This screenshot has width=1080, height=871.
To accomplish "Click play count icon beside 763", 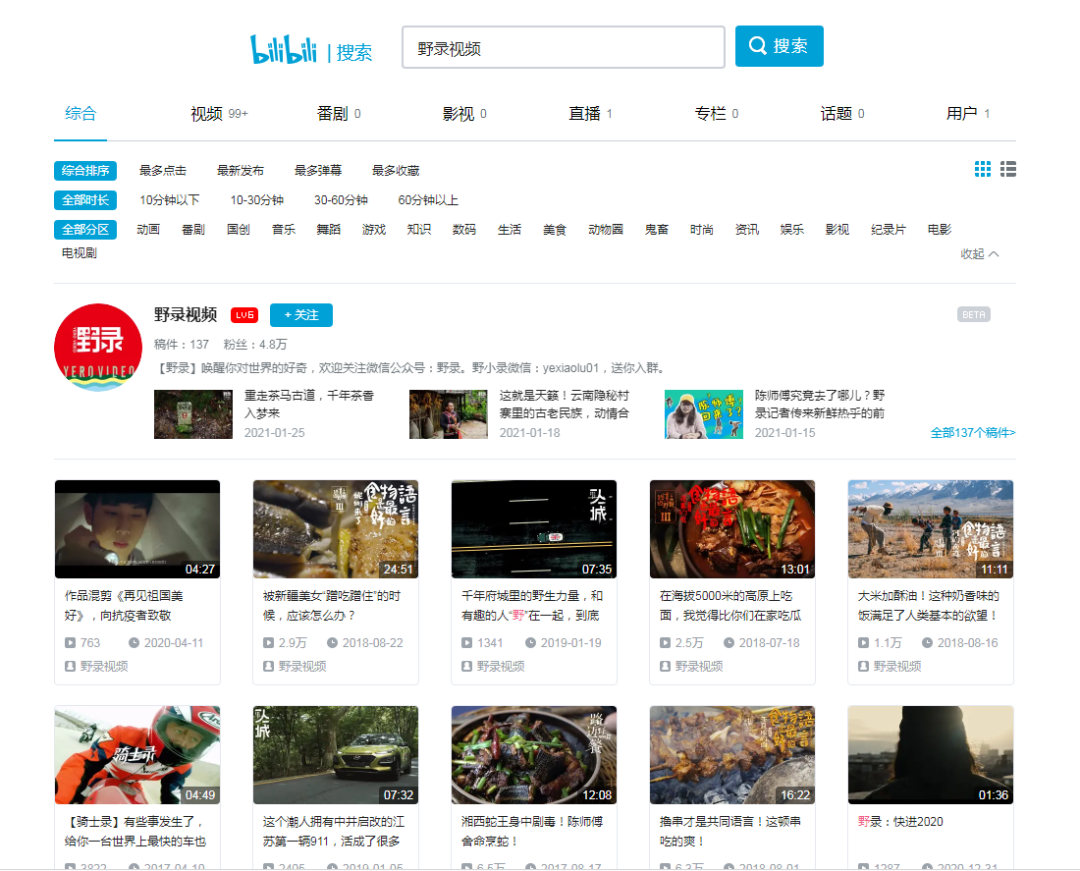I will [70, 642].
